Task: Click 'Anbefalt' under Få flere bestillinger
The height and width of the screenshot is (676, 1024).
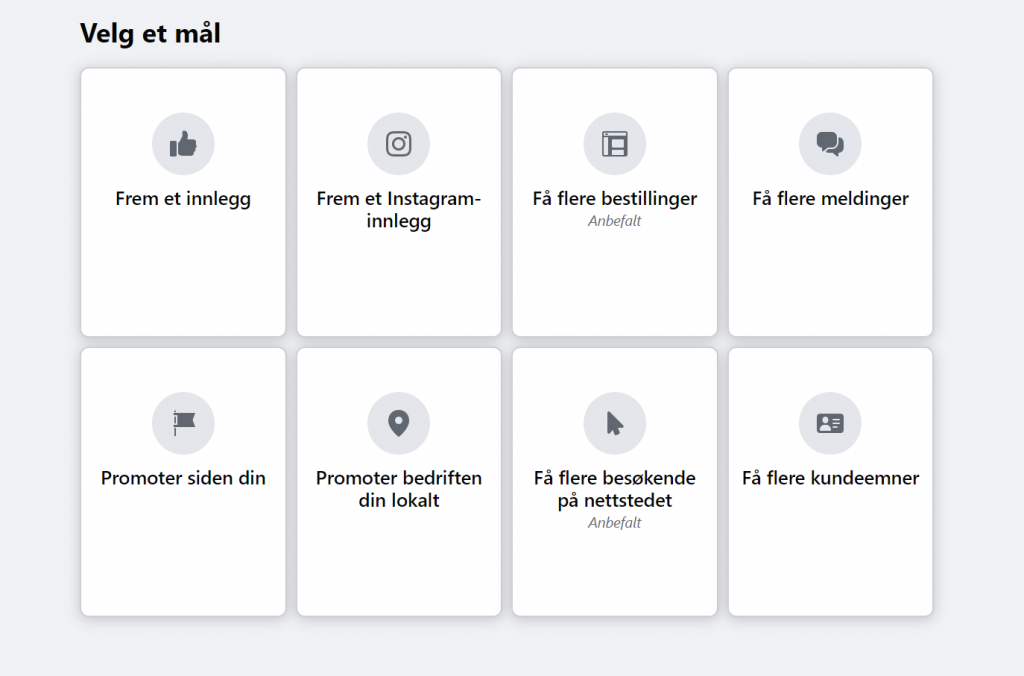Action: pyautogui.click(x=615, y=221)
